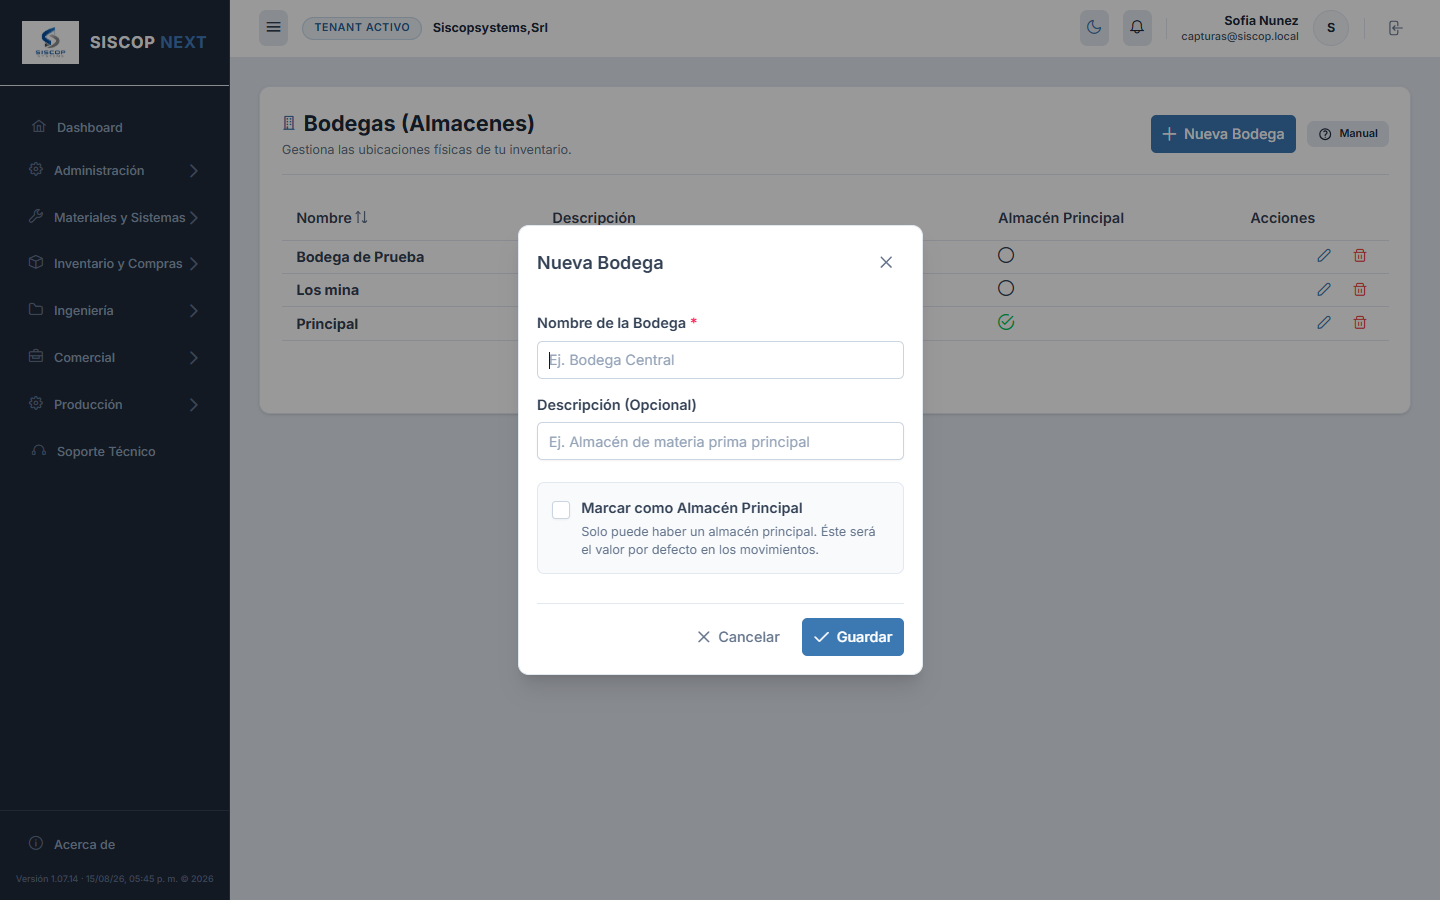Expand Materiales y Sistemas menu
Viewport: 1440px width, 900px height.
[114, 217]
